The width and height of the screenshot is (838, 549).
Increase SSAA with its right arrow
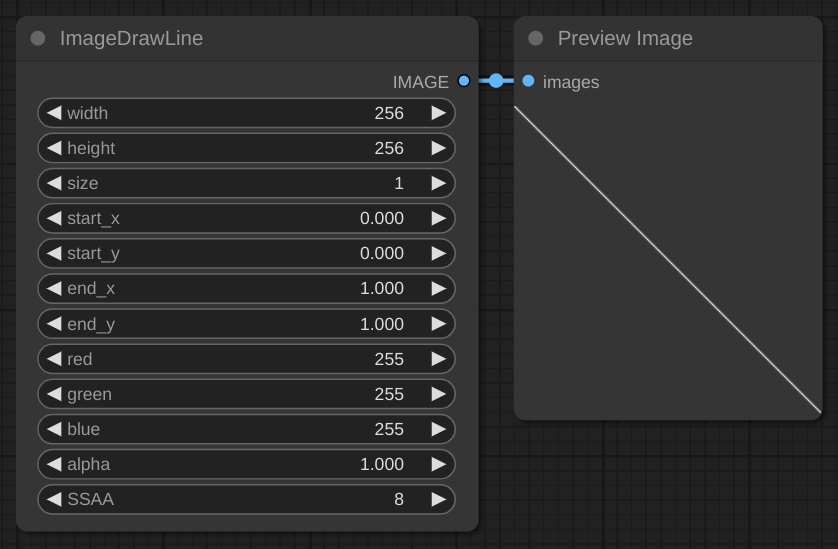click(x=438, y=499)
